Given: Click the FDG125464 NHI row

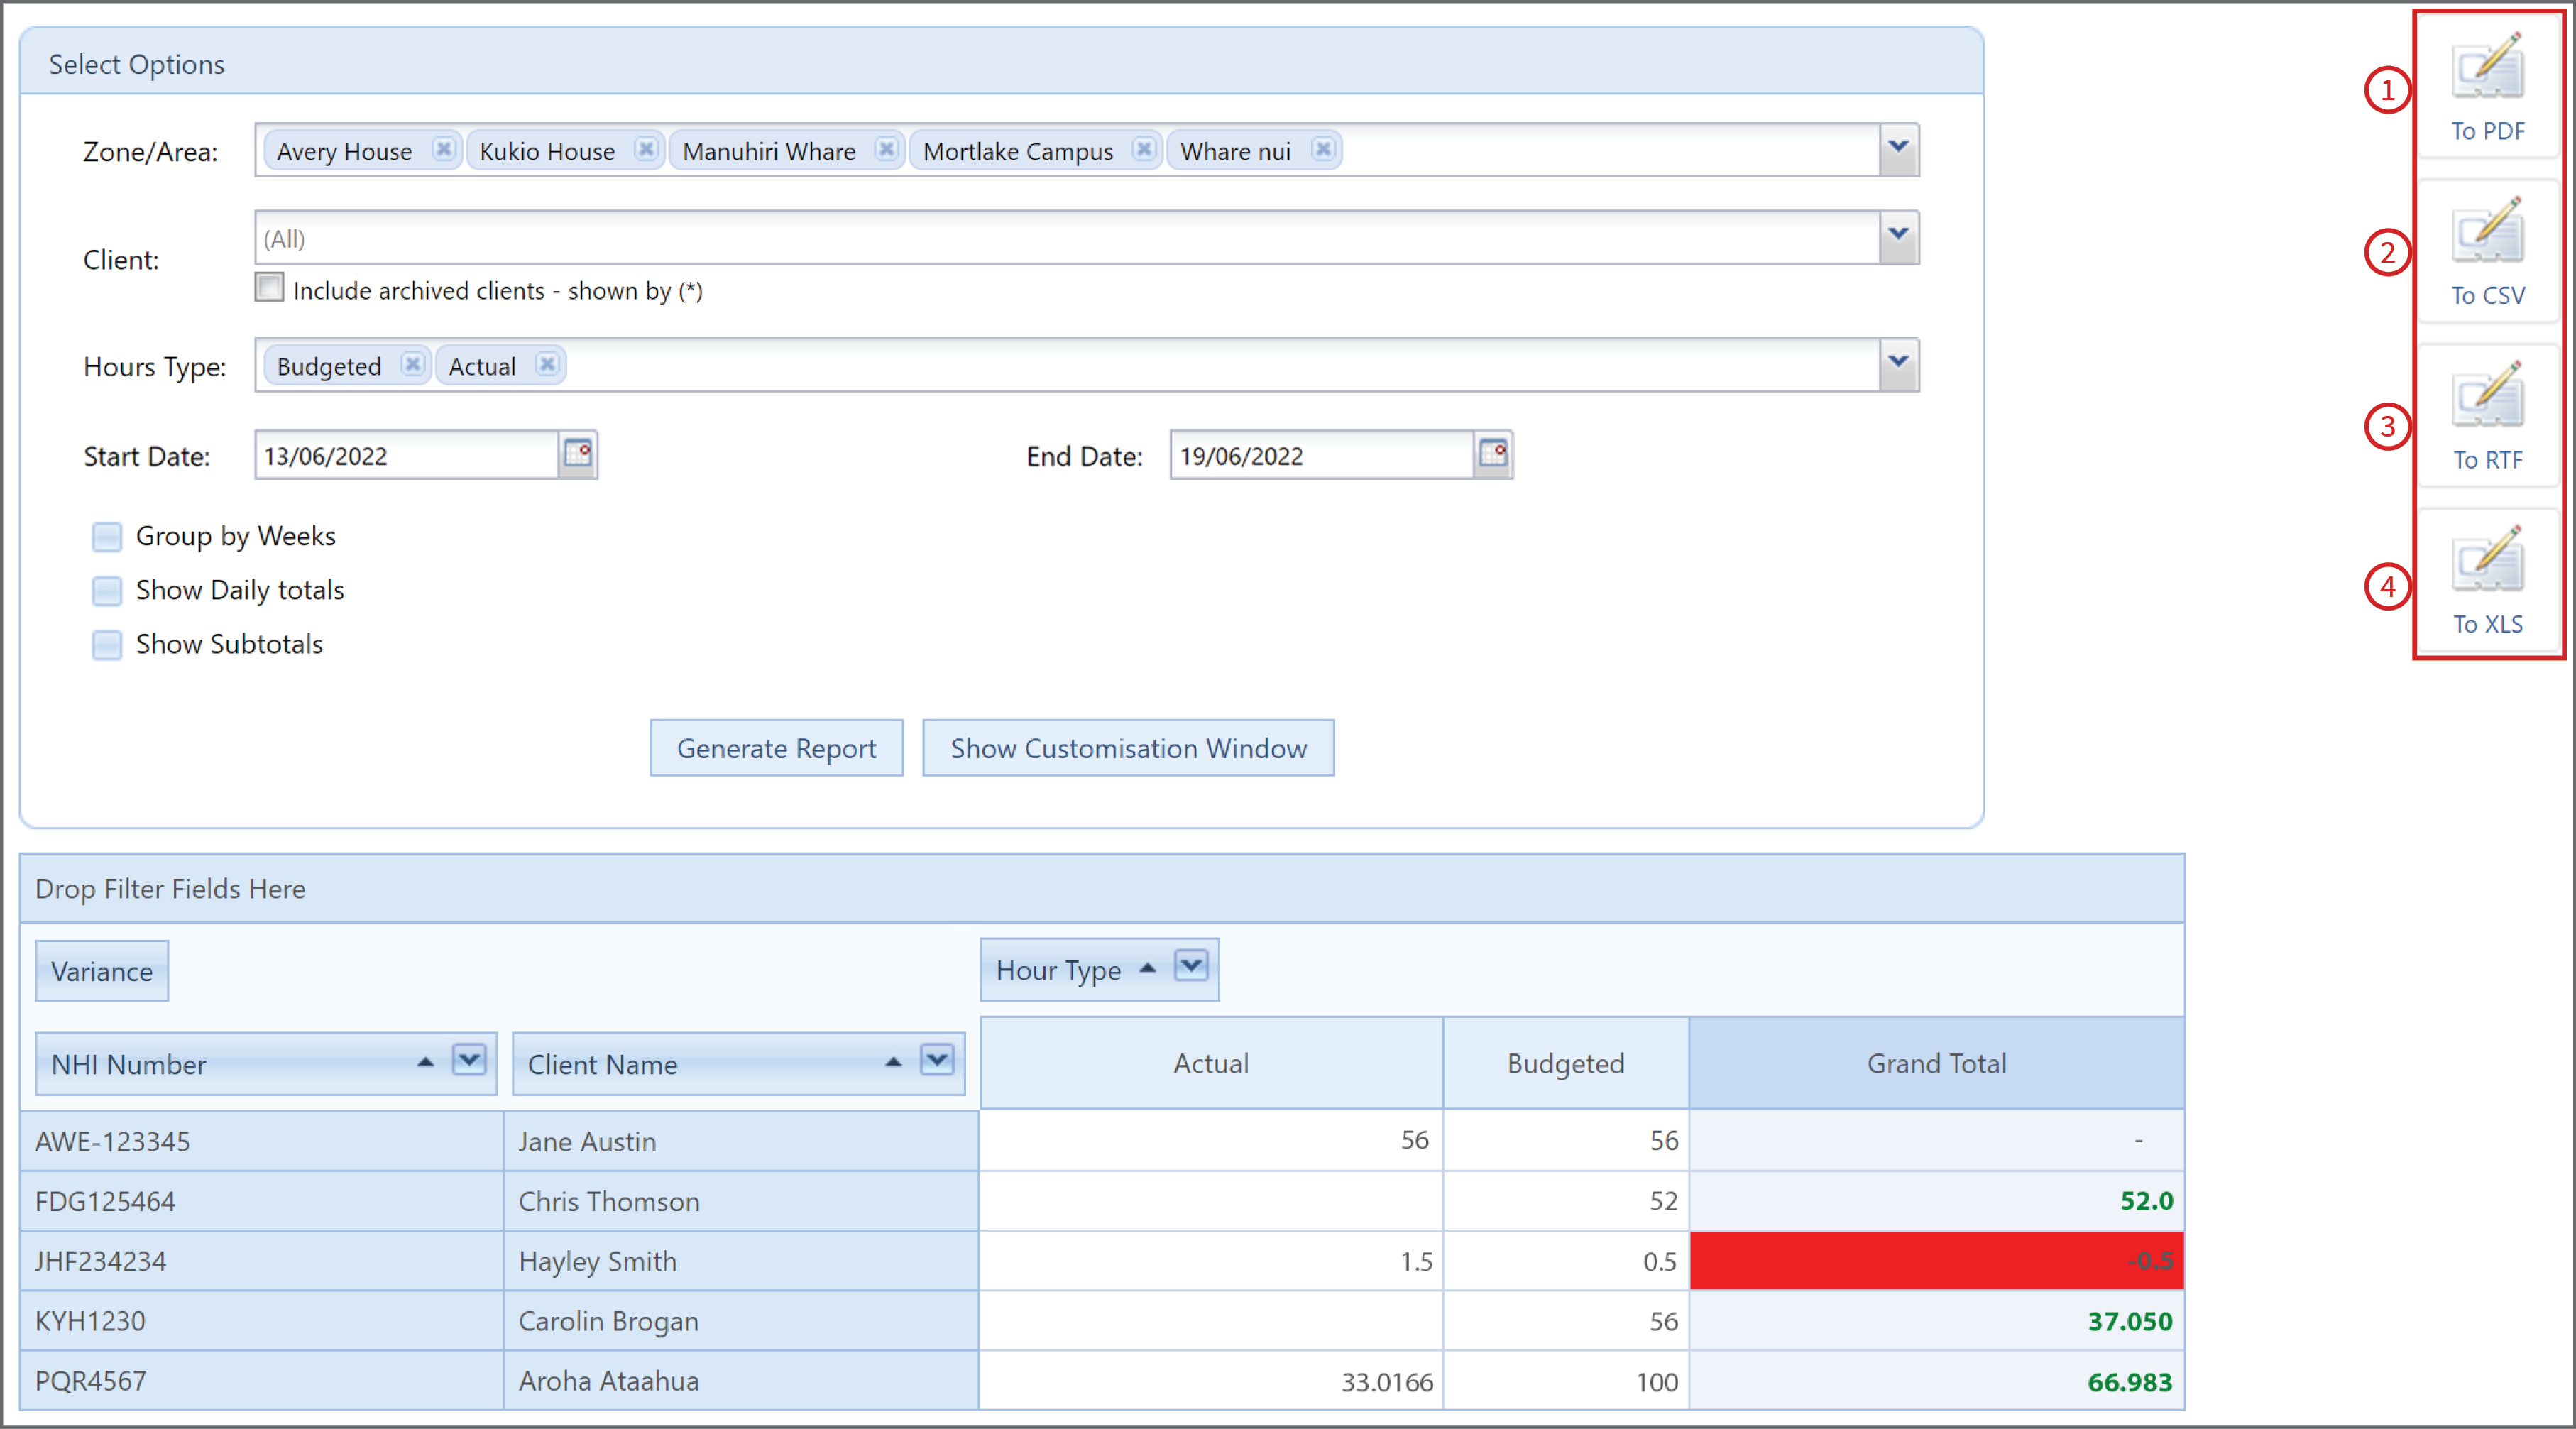Looking at the screenshot, I should (x=261, y=1201).
